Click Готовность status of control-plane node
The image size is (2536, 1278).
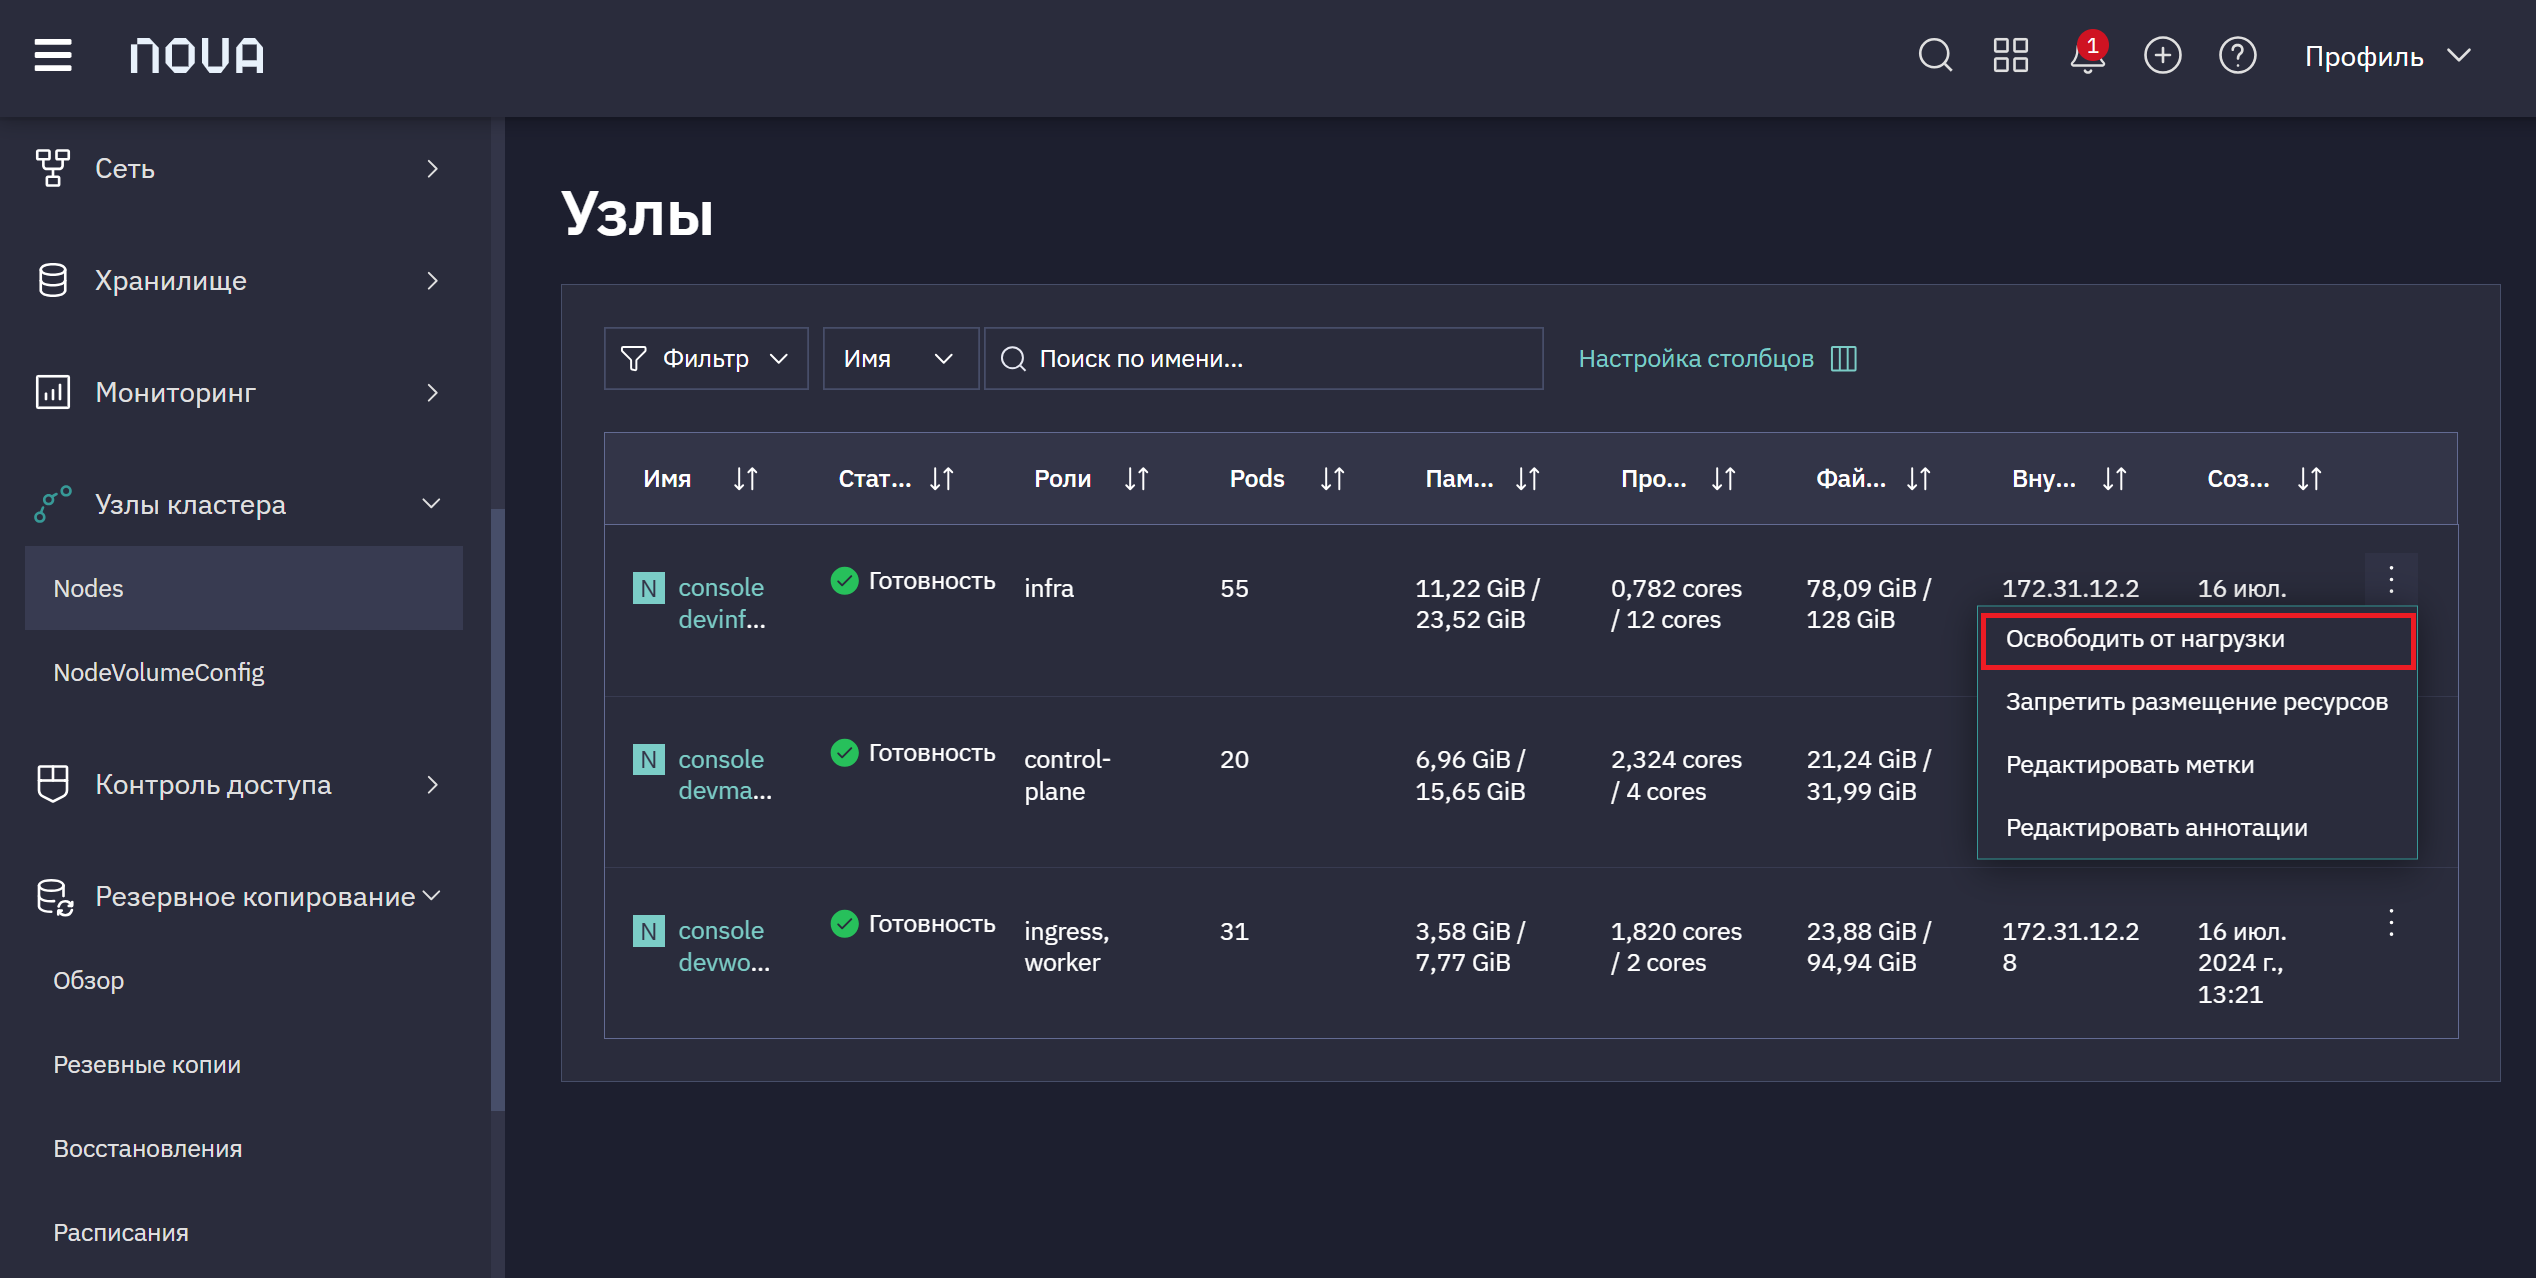coord(913,753)
